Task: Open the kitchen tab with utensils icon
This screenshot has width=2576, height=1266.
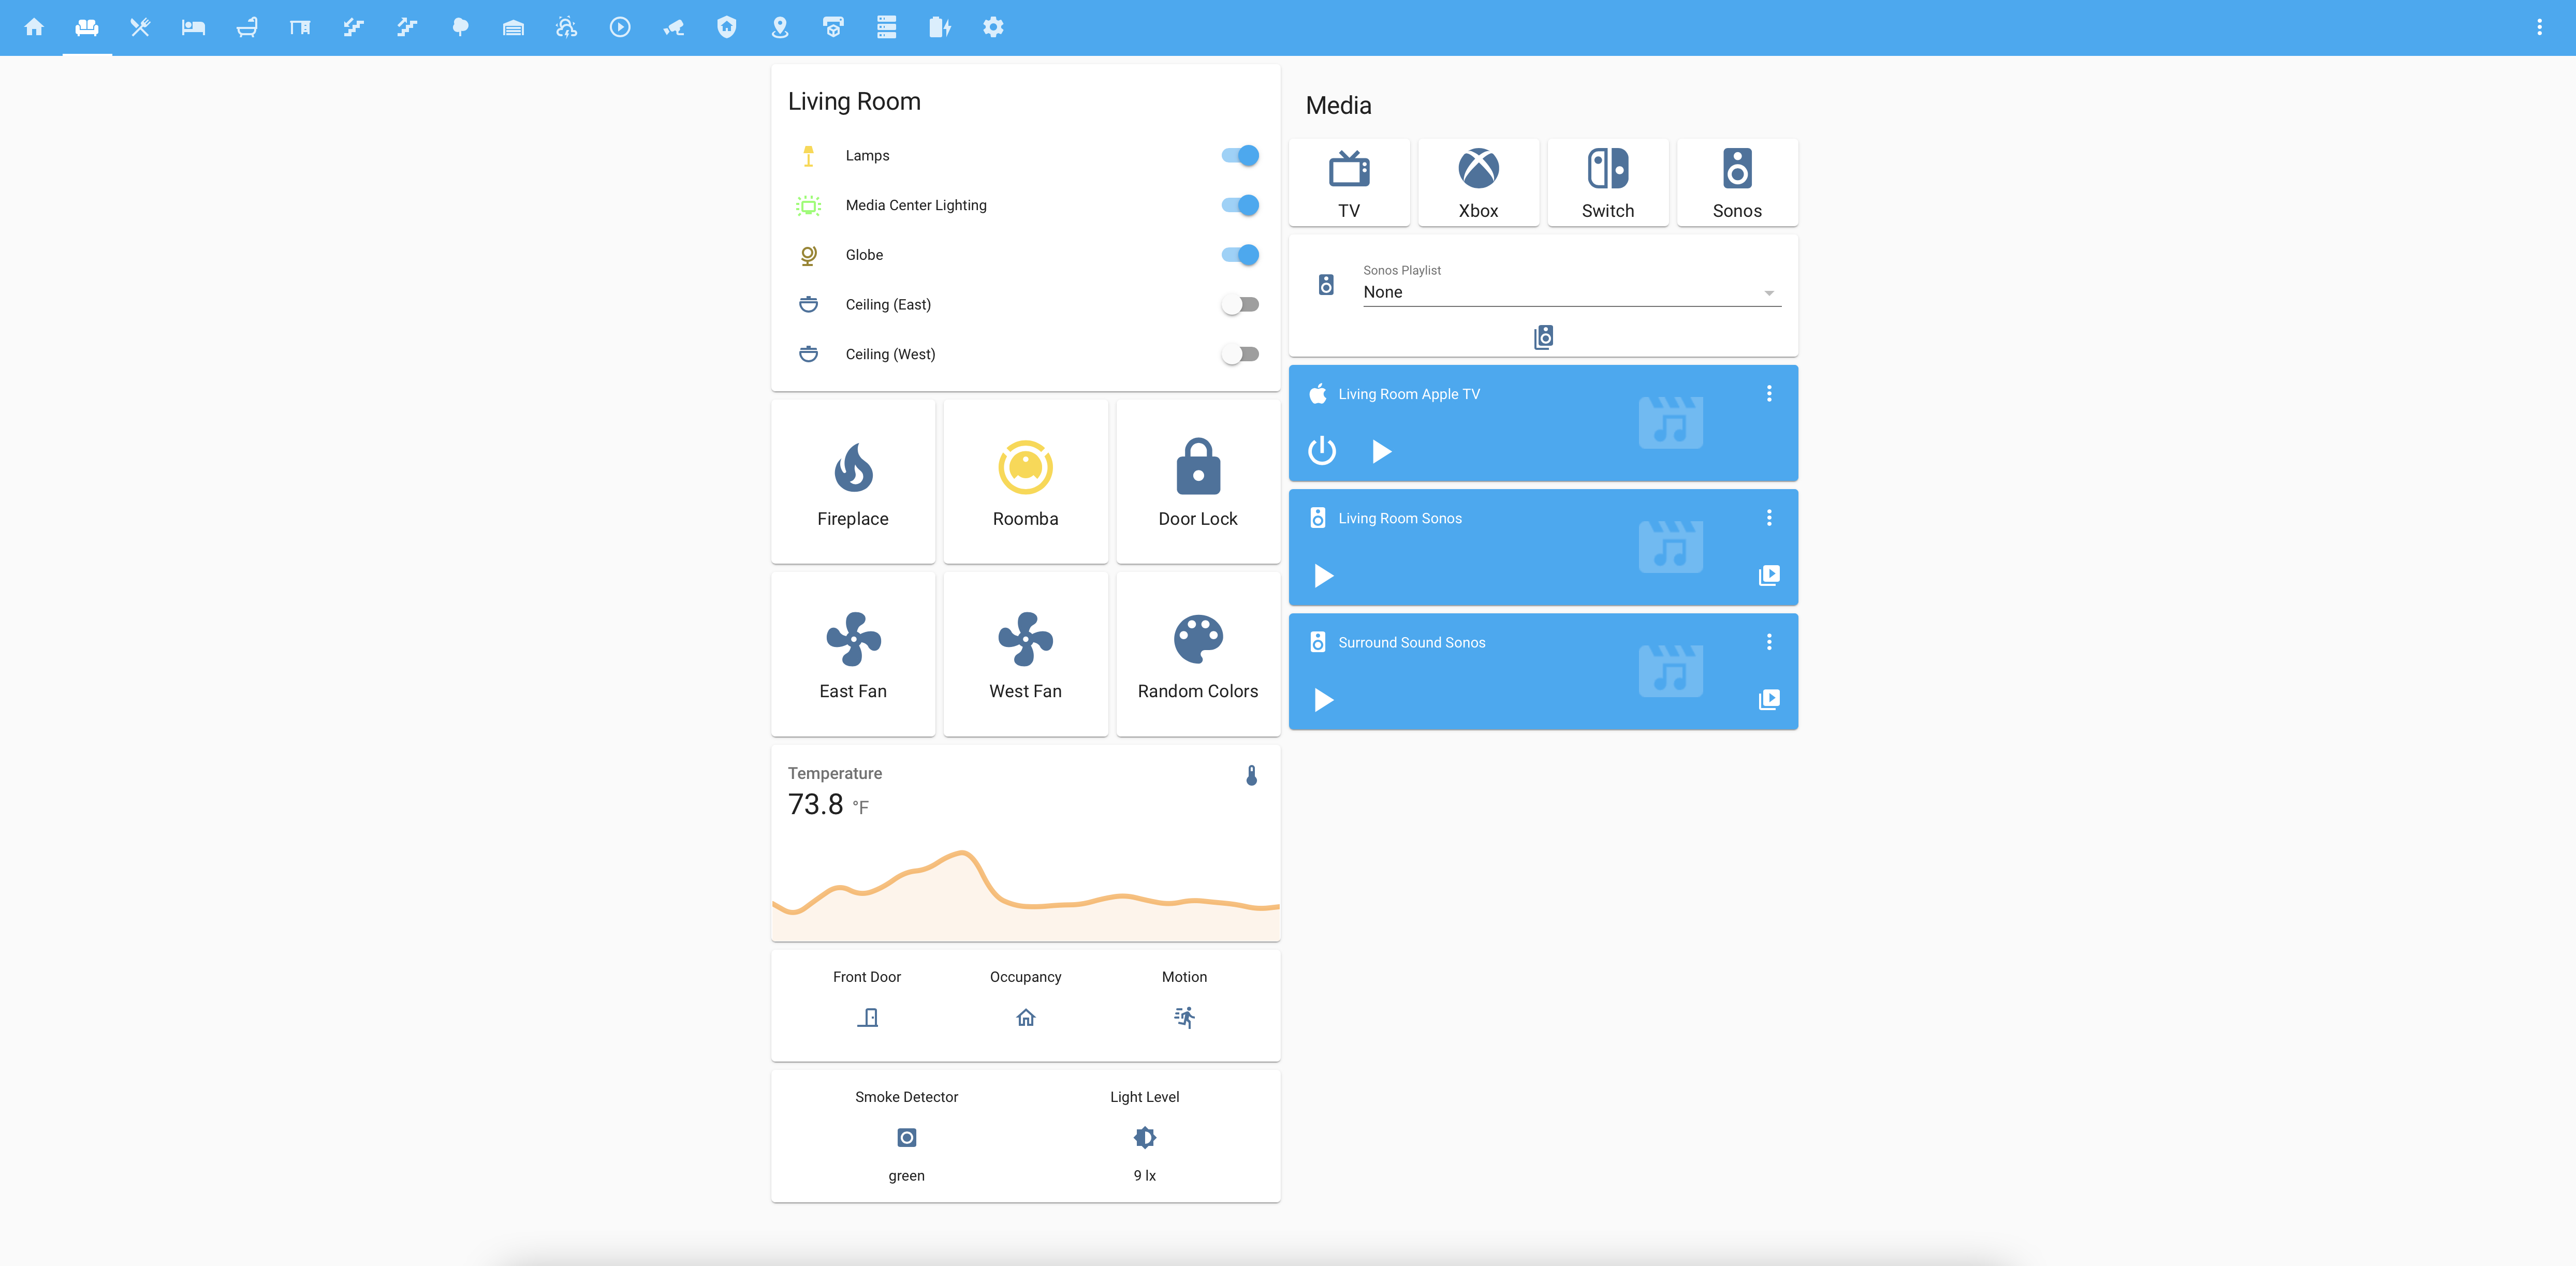Action: (x=140, y=27)
